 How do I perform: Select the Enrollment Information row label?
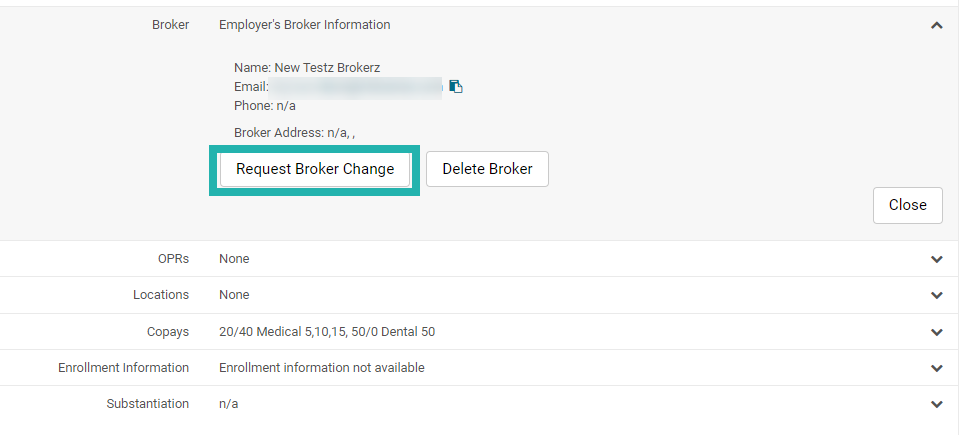point(123,367)
